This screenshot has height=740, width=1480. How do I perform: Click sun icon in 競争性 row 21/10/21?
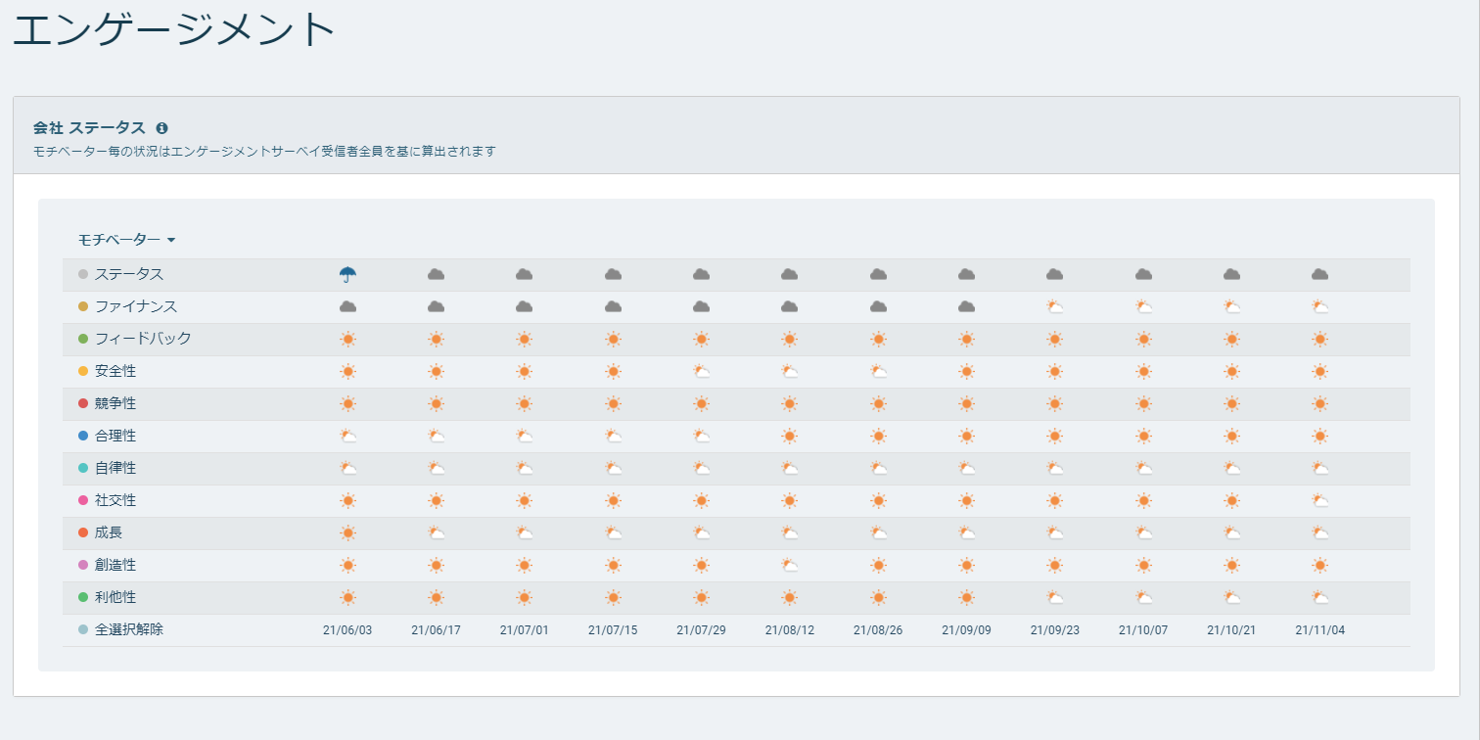[x=1232, y=404]
